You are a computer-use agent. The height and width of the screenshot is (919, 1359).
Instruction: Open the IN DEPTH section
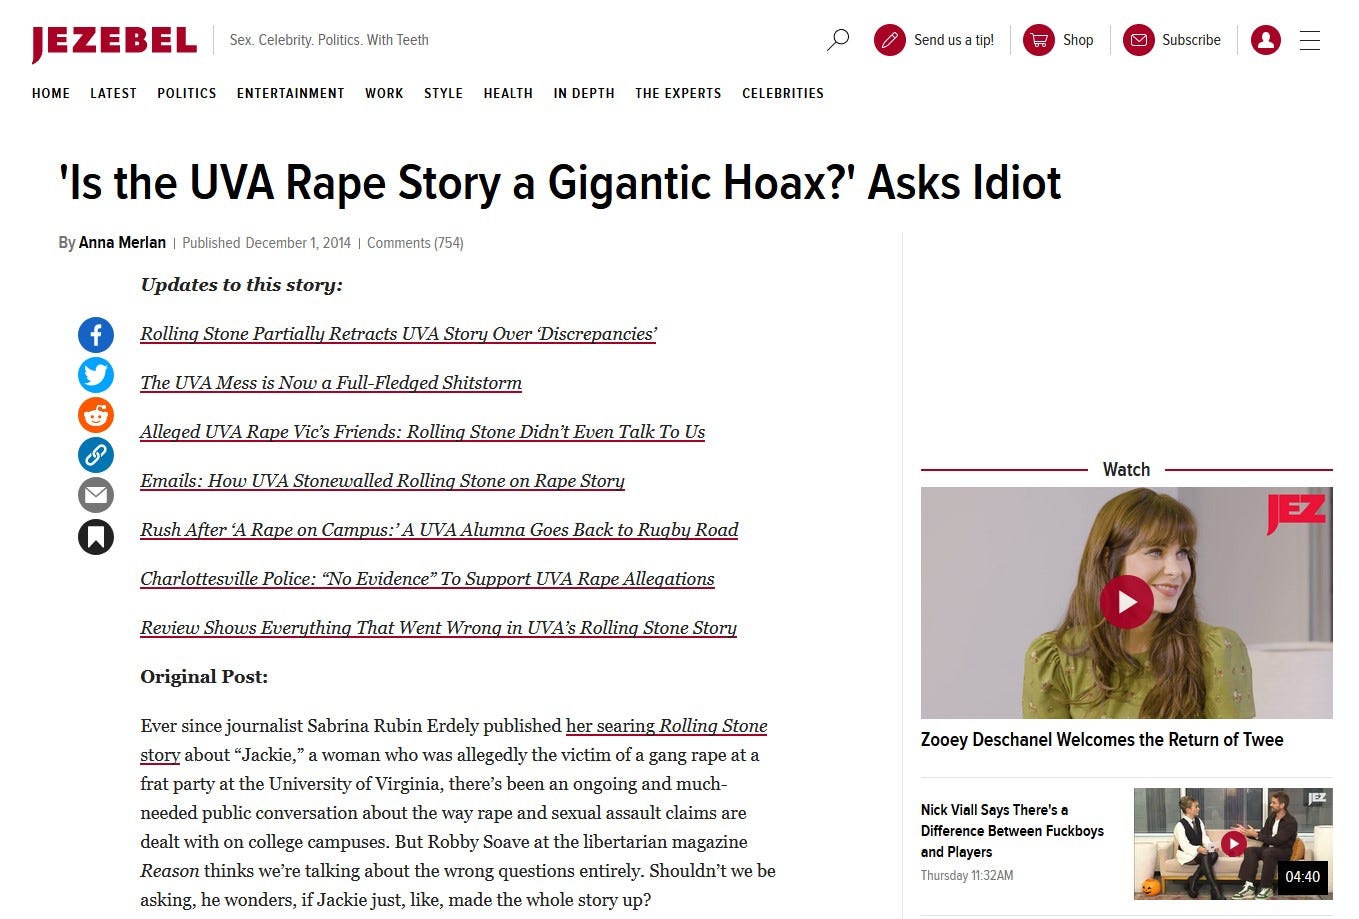pyautogui.click(x=584, y=93)
